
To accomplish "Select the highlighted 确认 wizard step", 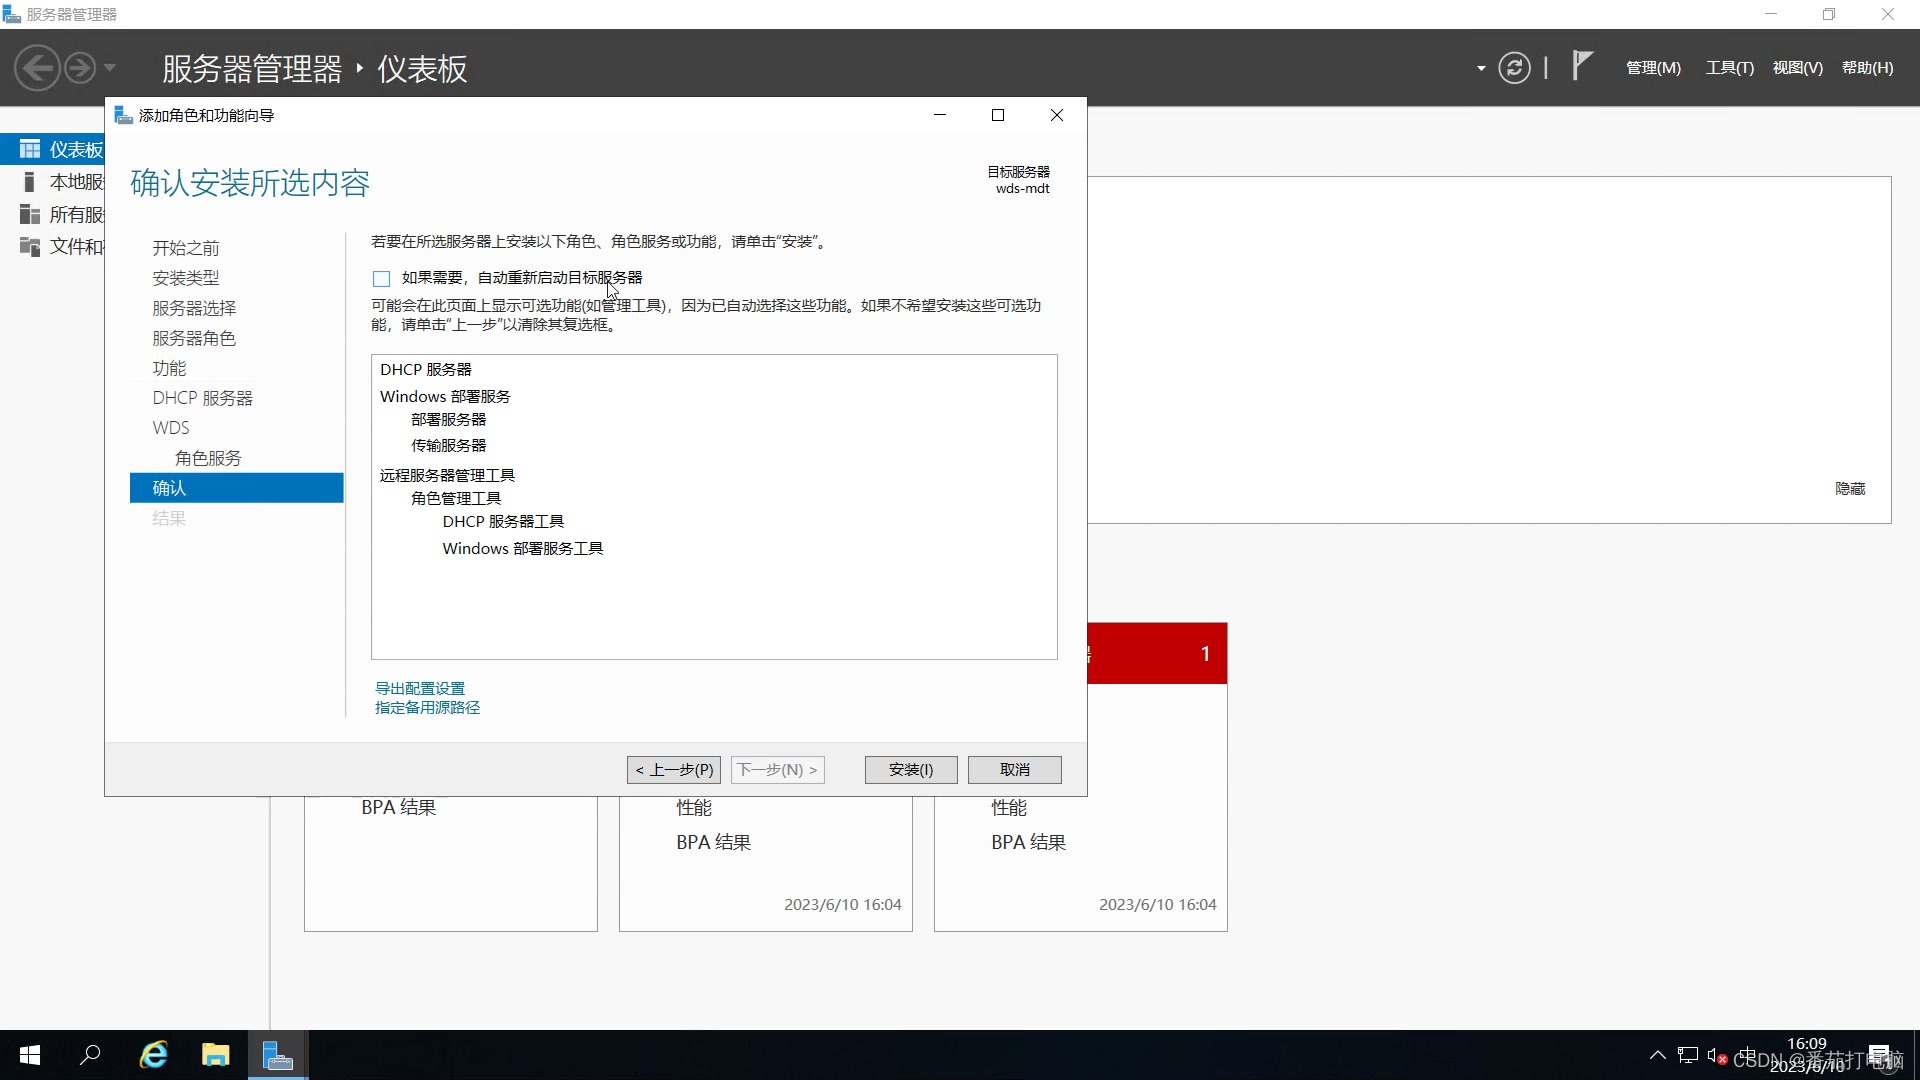I will coord(236,488).
